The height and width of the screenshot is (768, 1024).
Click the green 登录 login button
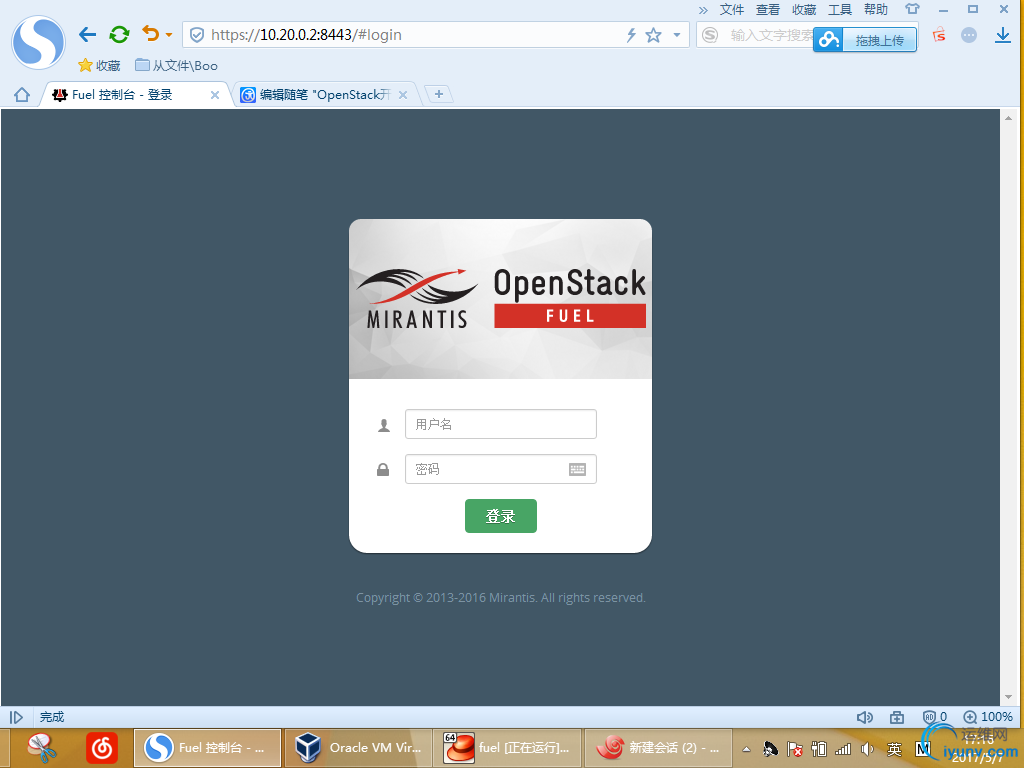click(500, 516)
